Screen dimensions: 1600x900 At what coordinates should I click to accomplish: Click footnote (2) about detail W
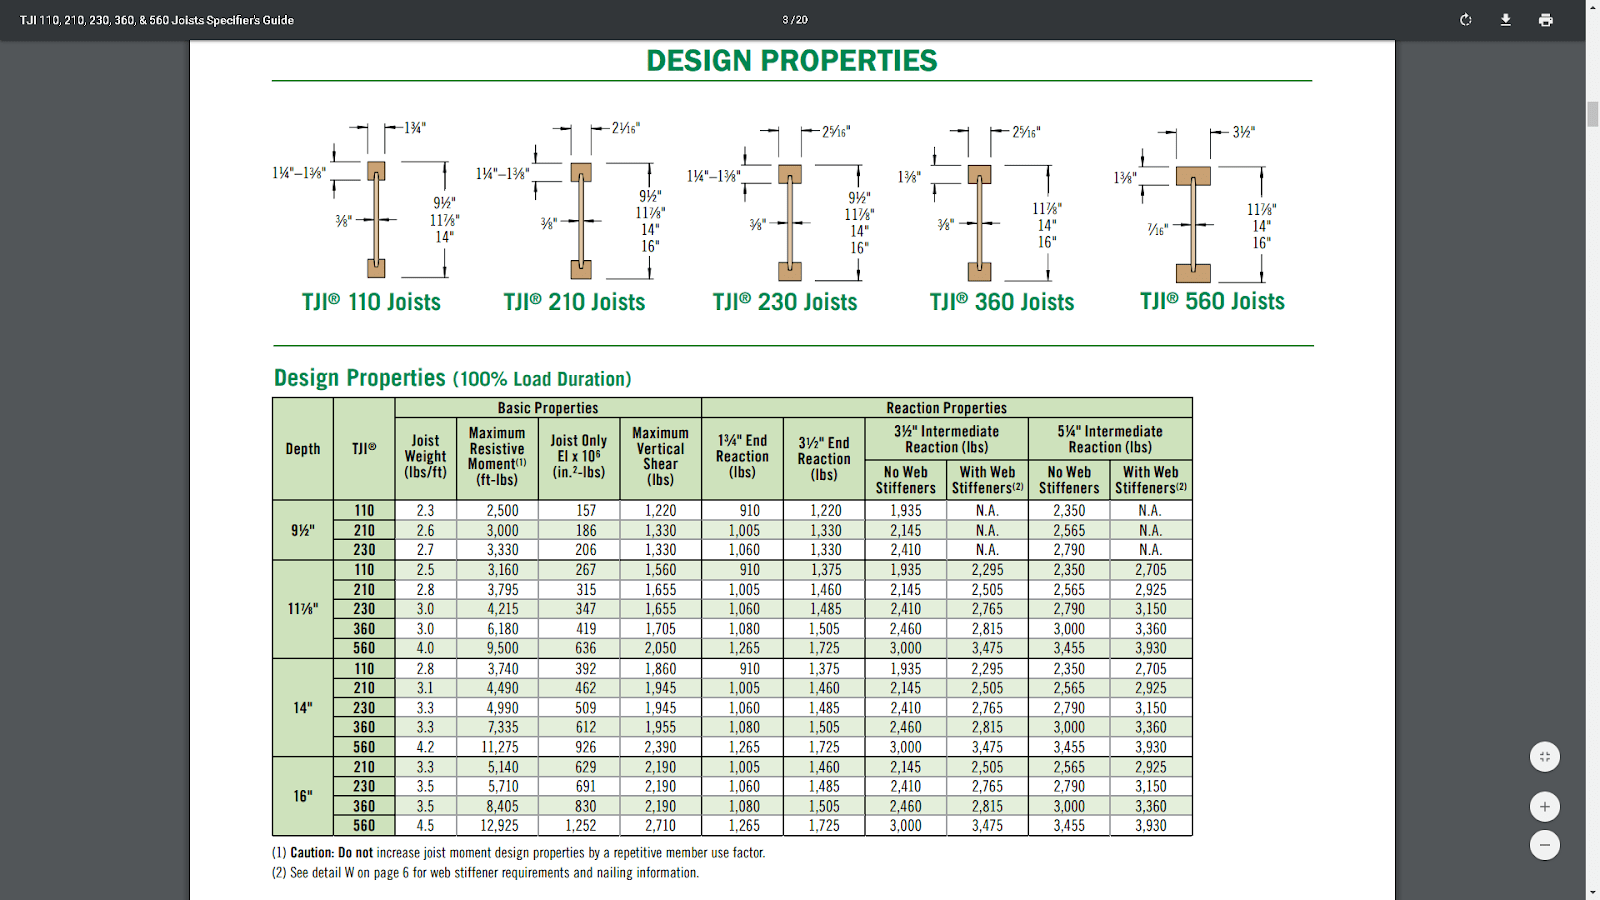point(486,873)
